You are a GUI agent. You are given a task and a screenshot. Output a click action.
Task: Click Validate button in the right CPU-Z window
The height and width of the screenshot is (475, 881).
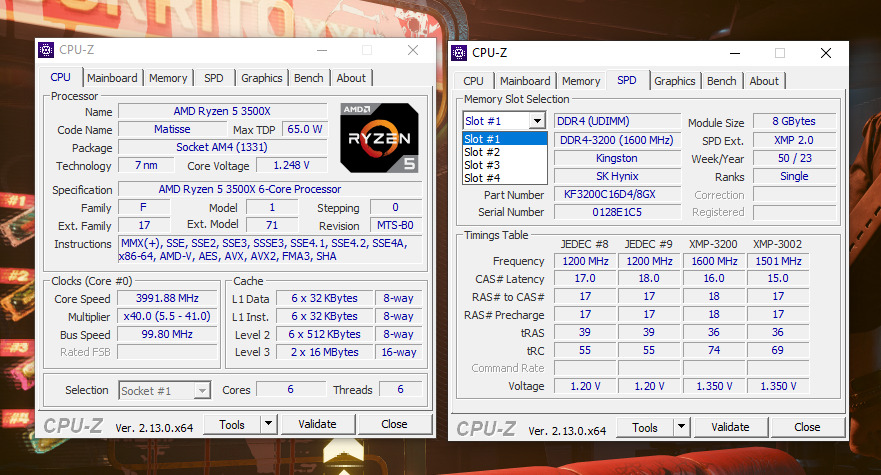tap(730, 427)
